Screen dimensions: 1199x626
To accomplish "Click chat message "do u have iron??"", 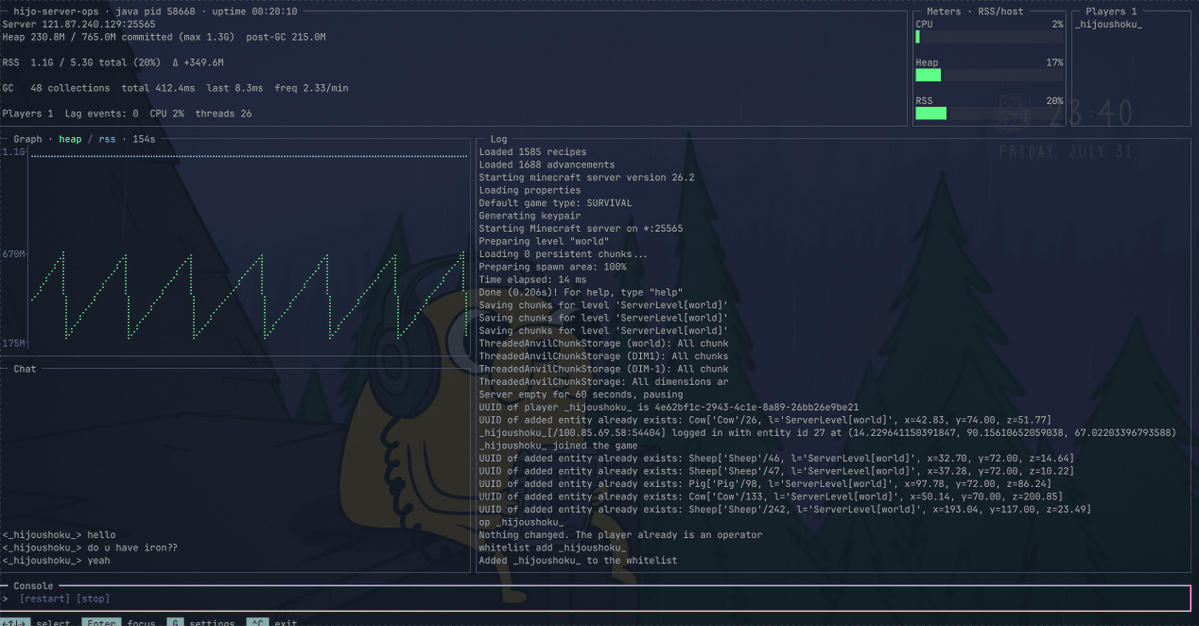I will (x=132, y=547).
